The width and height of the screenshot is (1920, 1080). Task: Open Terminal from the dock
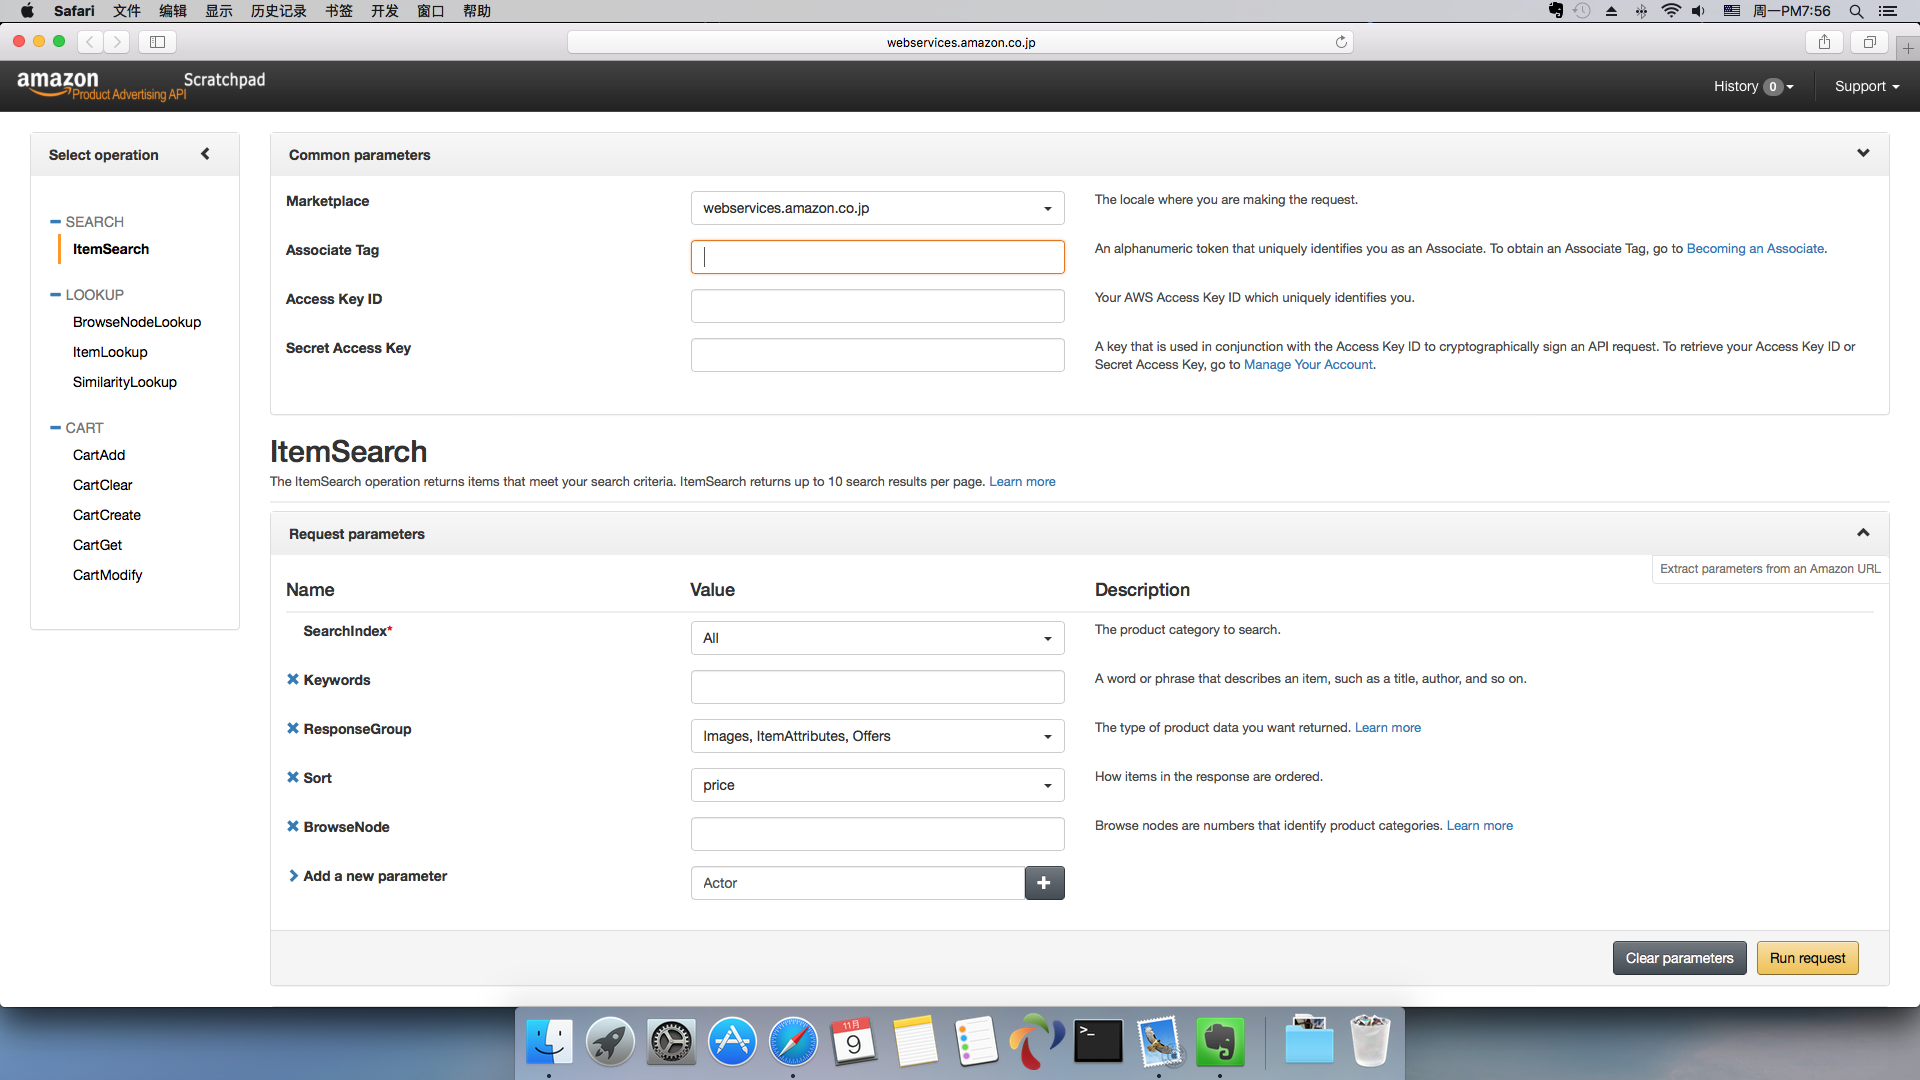tap(1098, 1042)
